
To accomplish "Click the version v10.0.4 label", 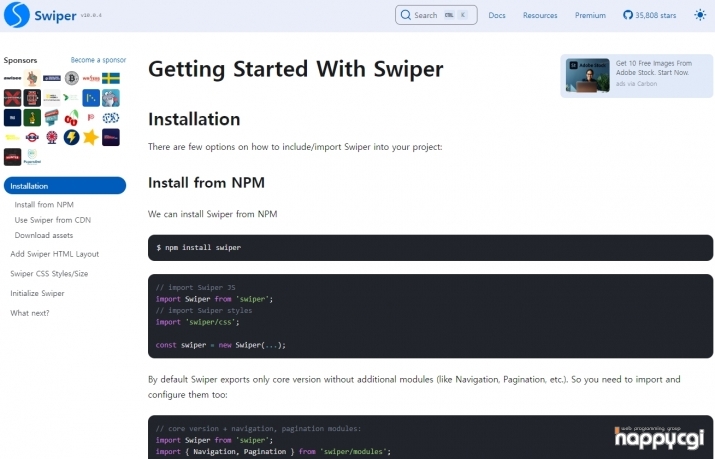I will point(91,15).
